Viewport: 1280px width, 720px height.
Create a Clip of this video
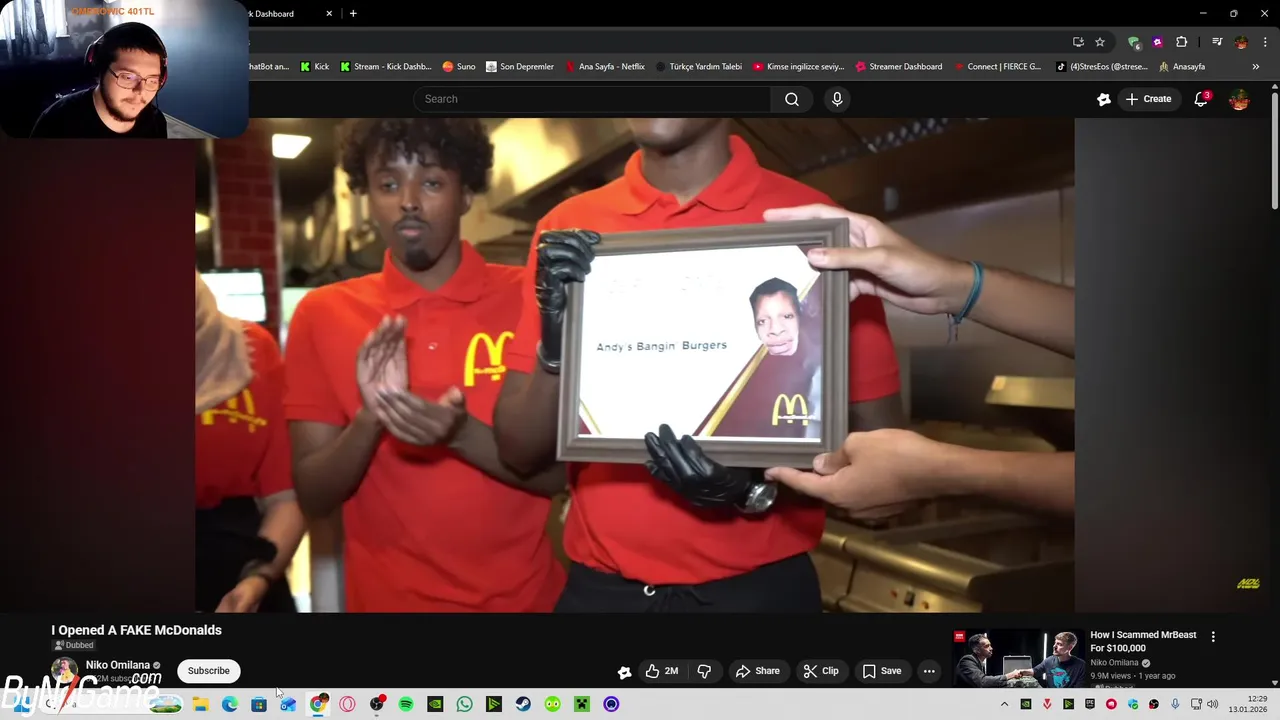pyautogui.click(x=821, y=671)
